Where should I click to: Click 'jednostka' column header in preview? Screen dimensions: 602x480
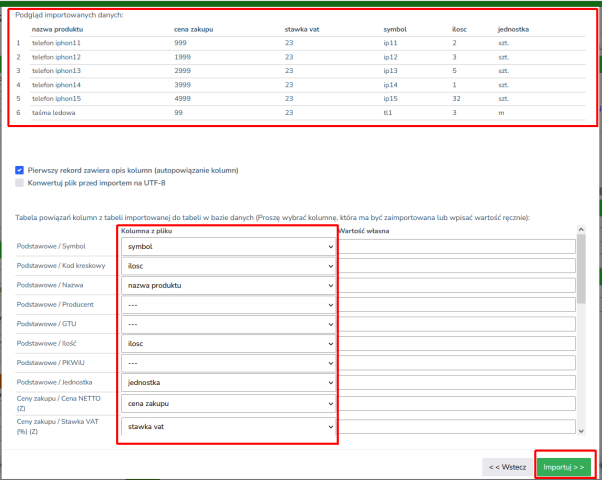click(513, 29)
